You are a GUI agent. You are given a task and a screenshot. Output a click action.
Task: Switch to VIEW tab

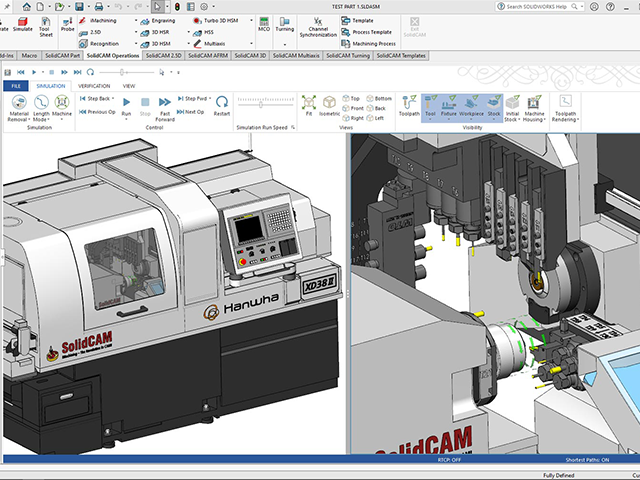tap(129, 86)
